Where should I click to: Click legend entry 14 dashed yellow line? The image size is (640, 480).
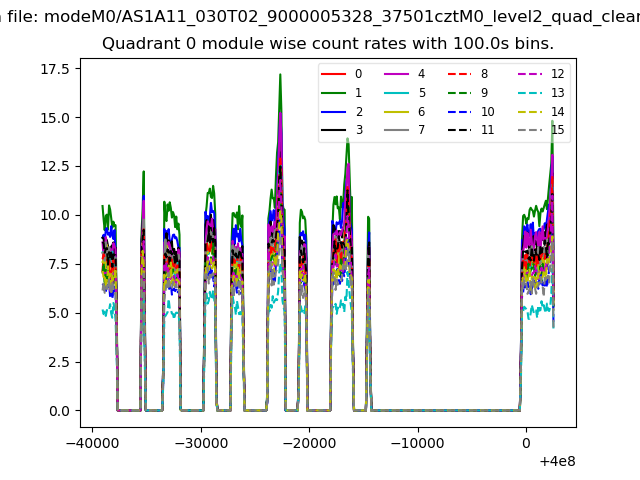coord(530,112)
